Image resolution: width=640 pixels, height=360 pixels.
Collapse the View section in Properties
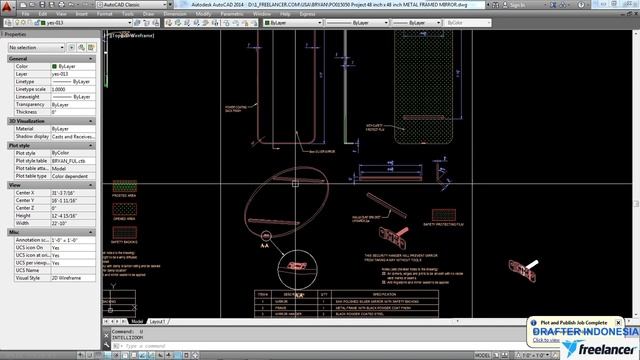90,185
